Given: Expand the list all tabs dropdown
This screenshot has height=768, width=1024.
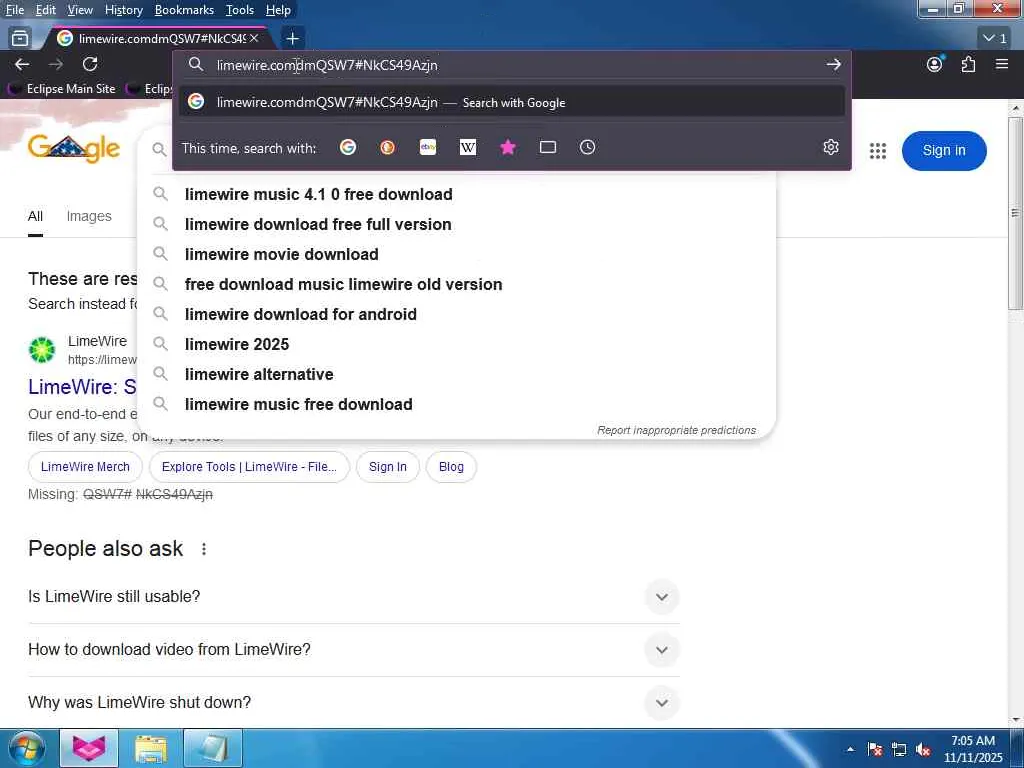Looking at the screenshot, I should pyautogui.click(x=995, y=39).
